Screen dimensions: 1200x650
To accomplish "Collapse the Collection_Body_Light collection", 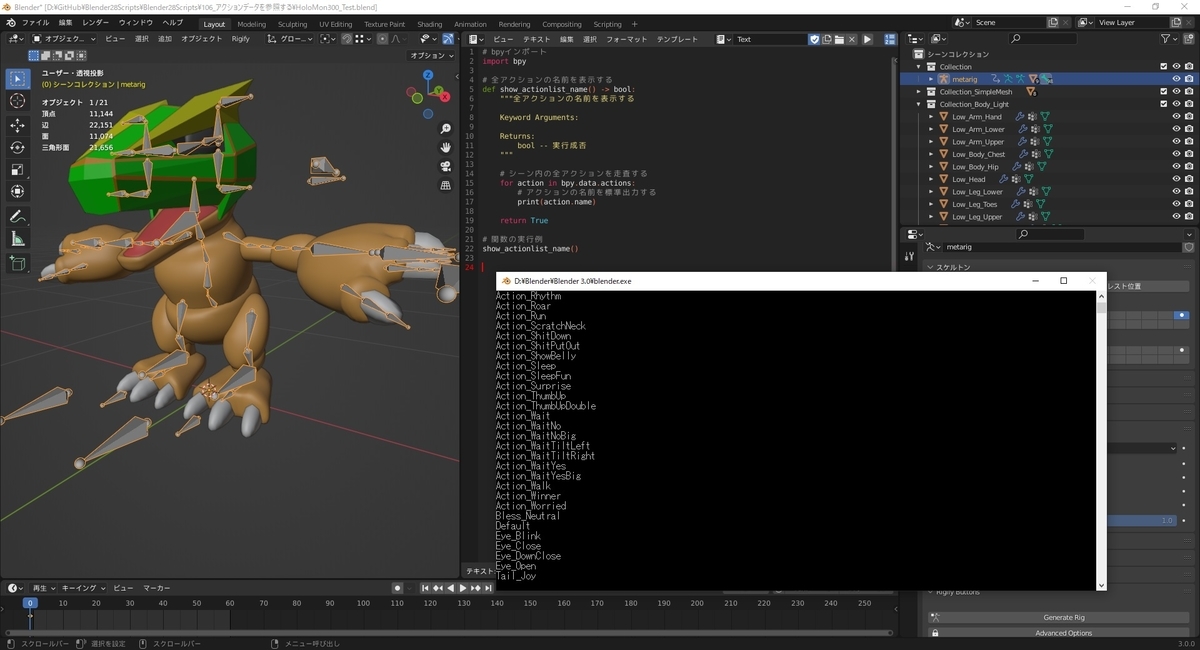I will point(917,103).
